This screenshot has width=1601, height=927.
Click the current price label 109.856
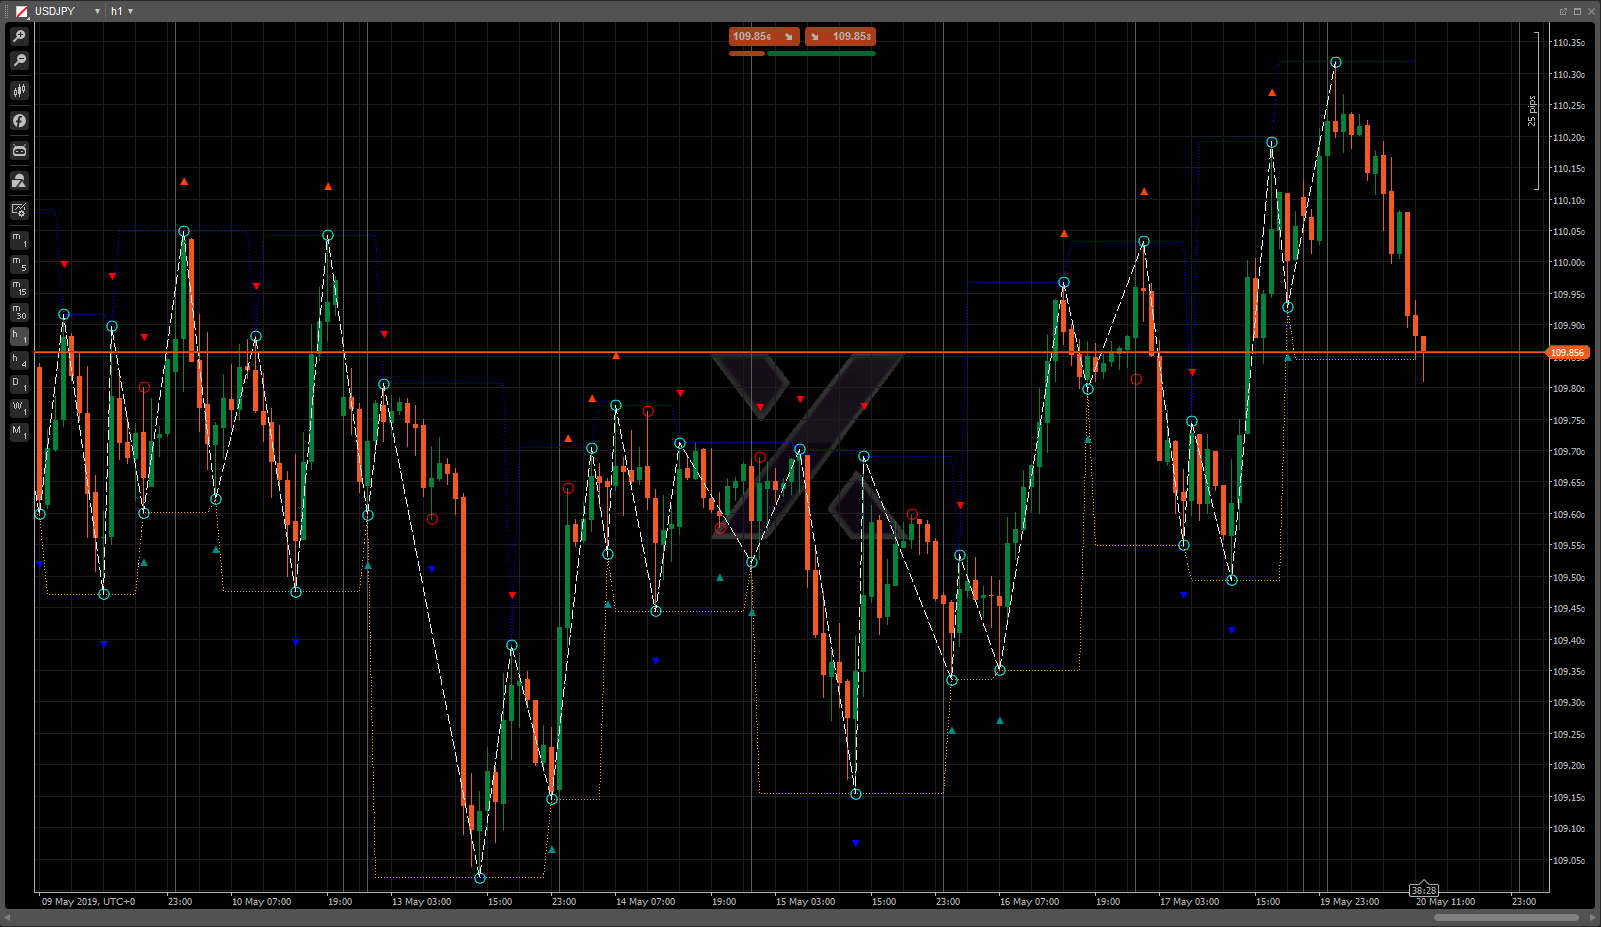(x=1567, y=353)
